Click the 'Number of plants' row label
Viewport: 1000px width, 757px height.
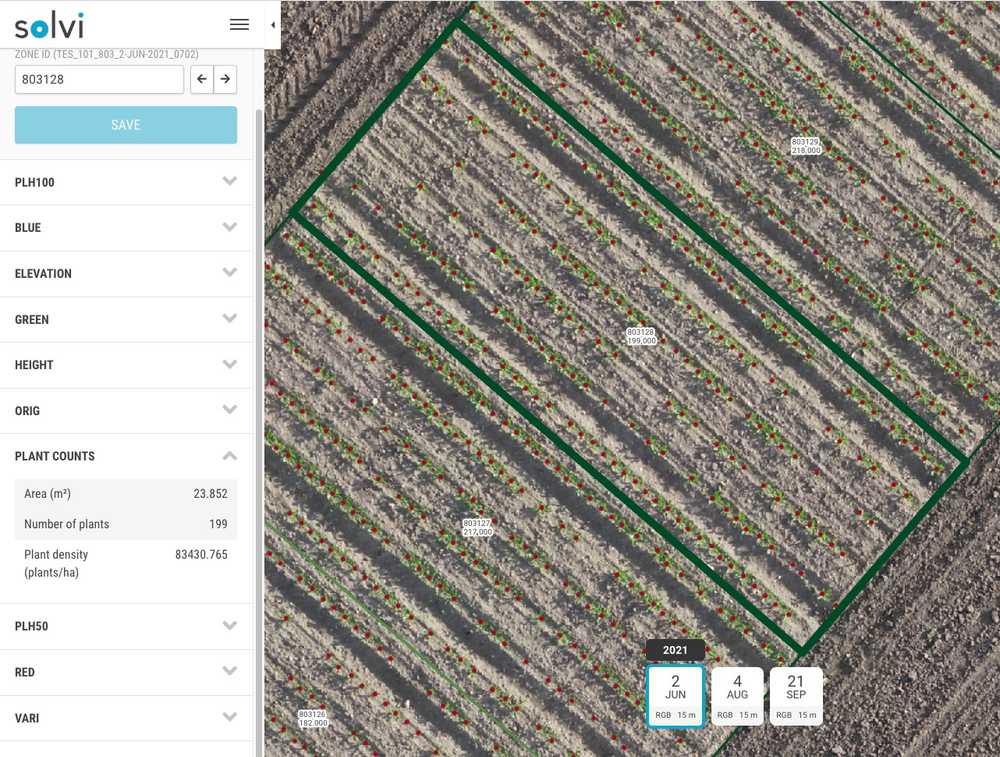point(66,524)
